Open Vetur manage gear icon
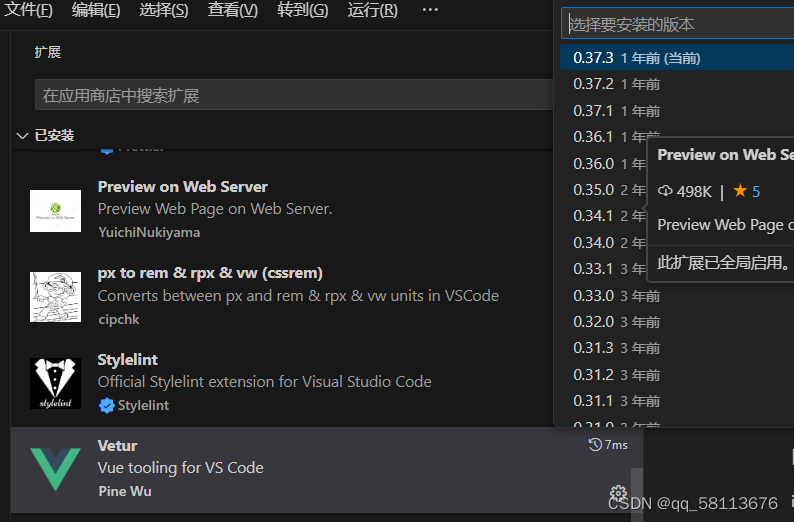This screenshot has height=522, width=794. coord(618,493)
